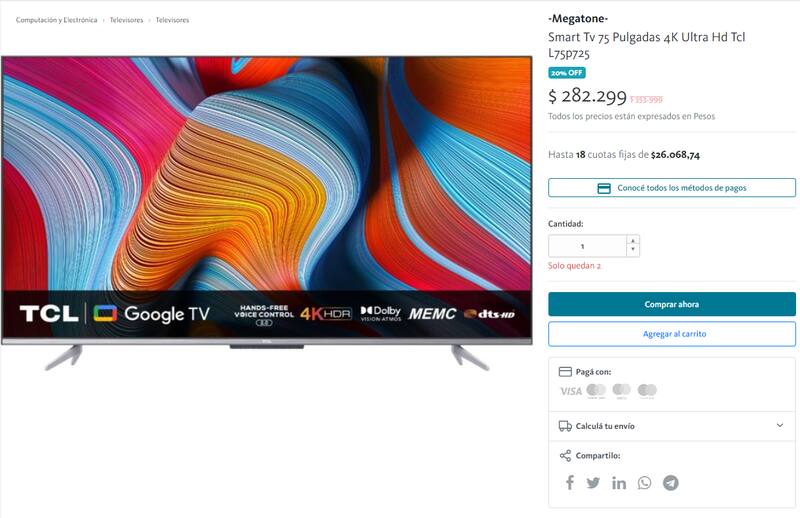This screenshot has width=800, height=518.
Task: Click the Comprar ahora button
Action: (672, 304)
